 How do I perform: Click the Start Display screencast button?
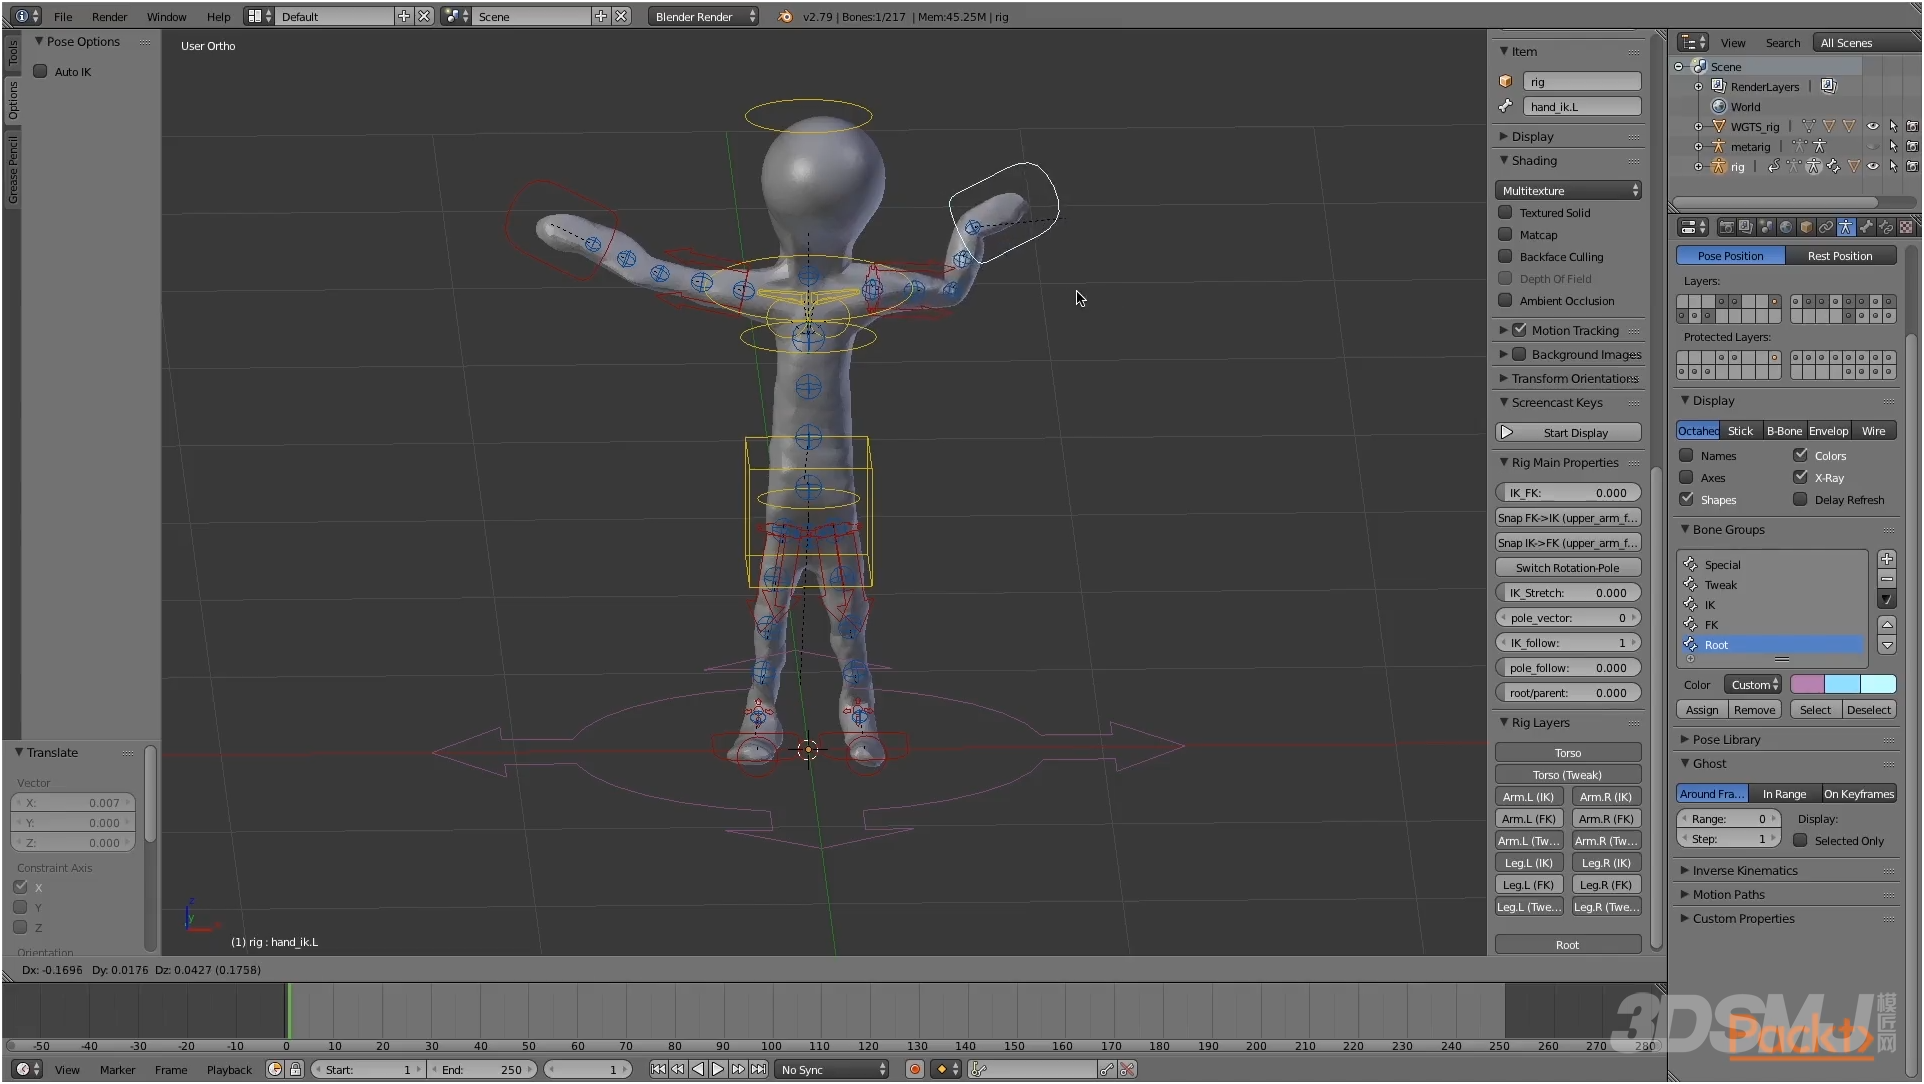(1568, 432)
